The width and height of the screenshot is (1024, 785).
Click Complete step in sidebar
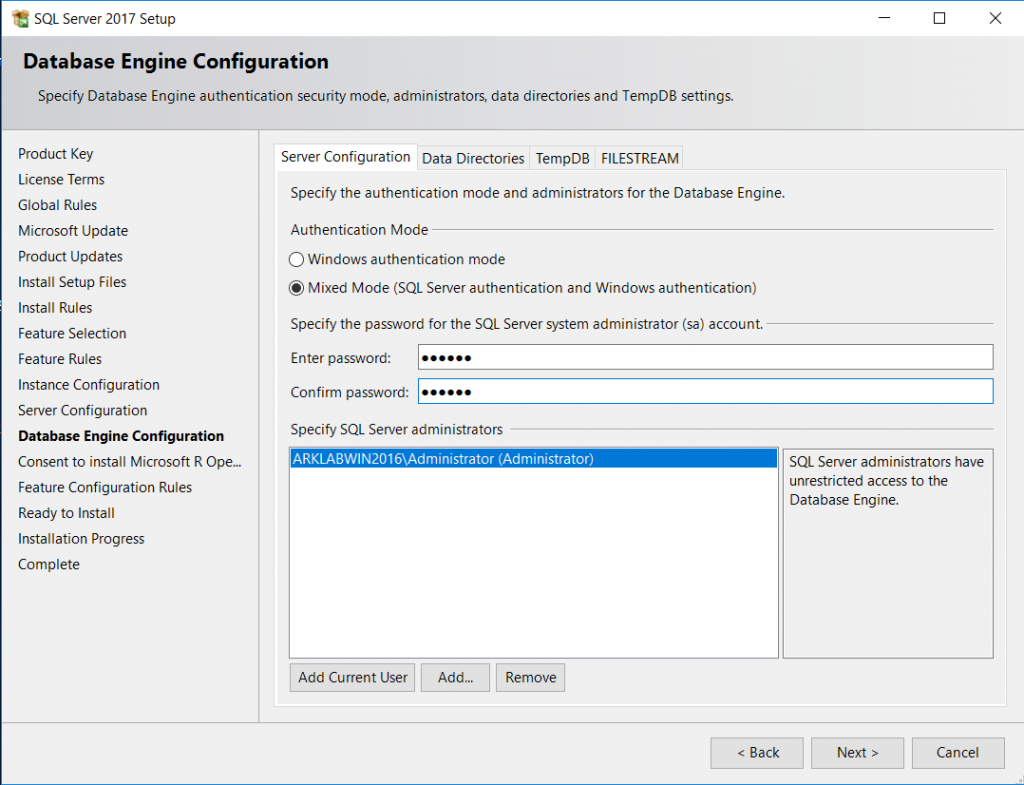tap(49, 564)
